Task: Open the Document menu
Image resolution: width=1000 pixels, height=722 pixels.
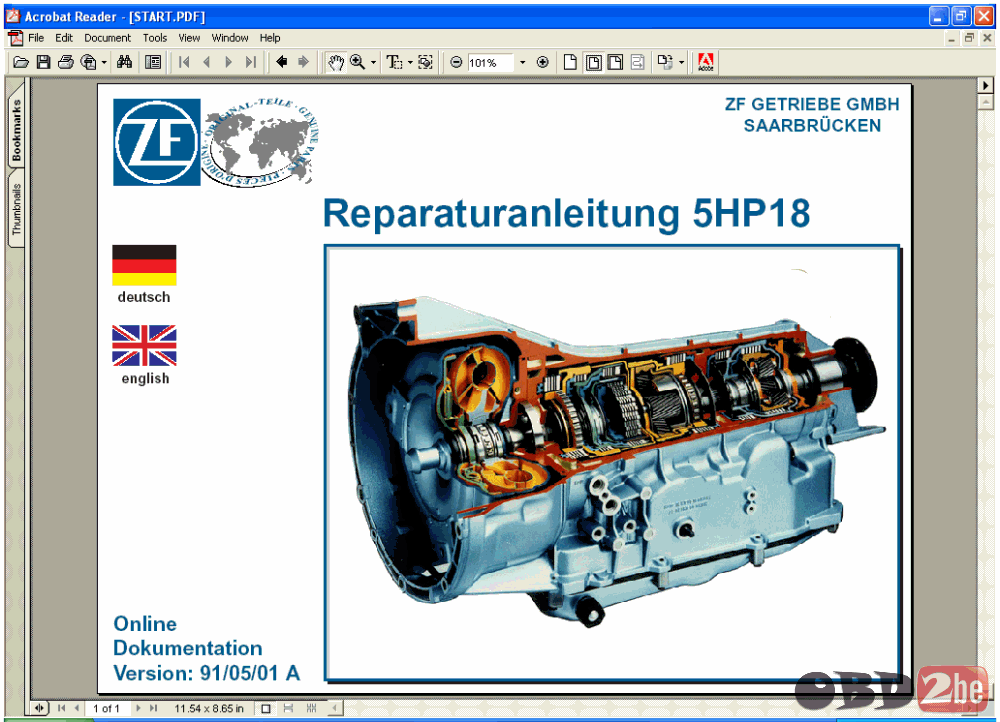Action: pos(107,38)
